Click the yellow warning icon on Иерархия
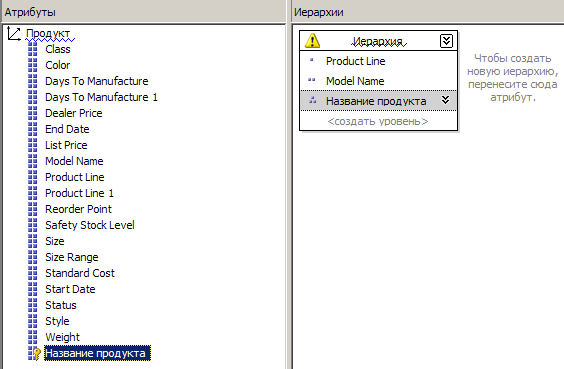The image size is (564, 369). click(312, 41)
